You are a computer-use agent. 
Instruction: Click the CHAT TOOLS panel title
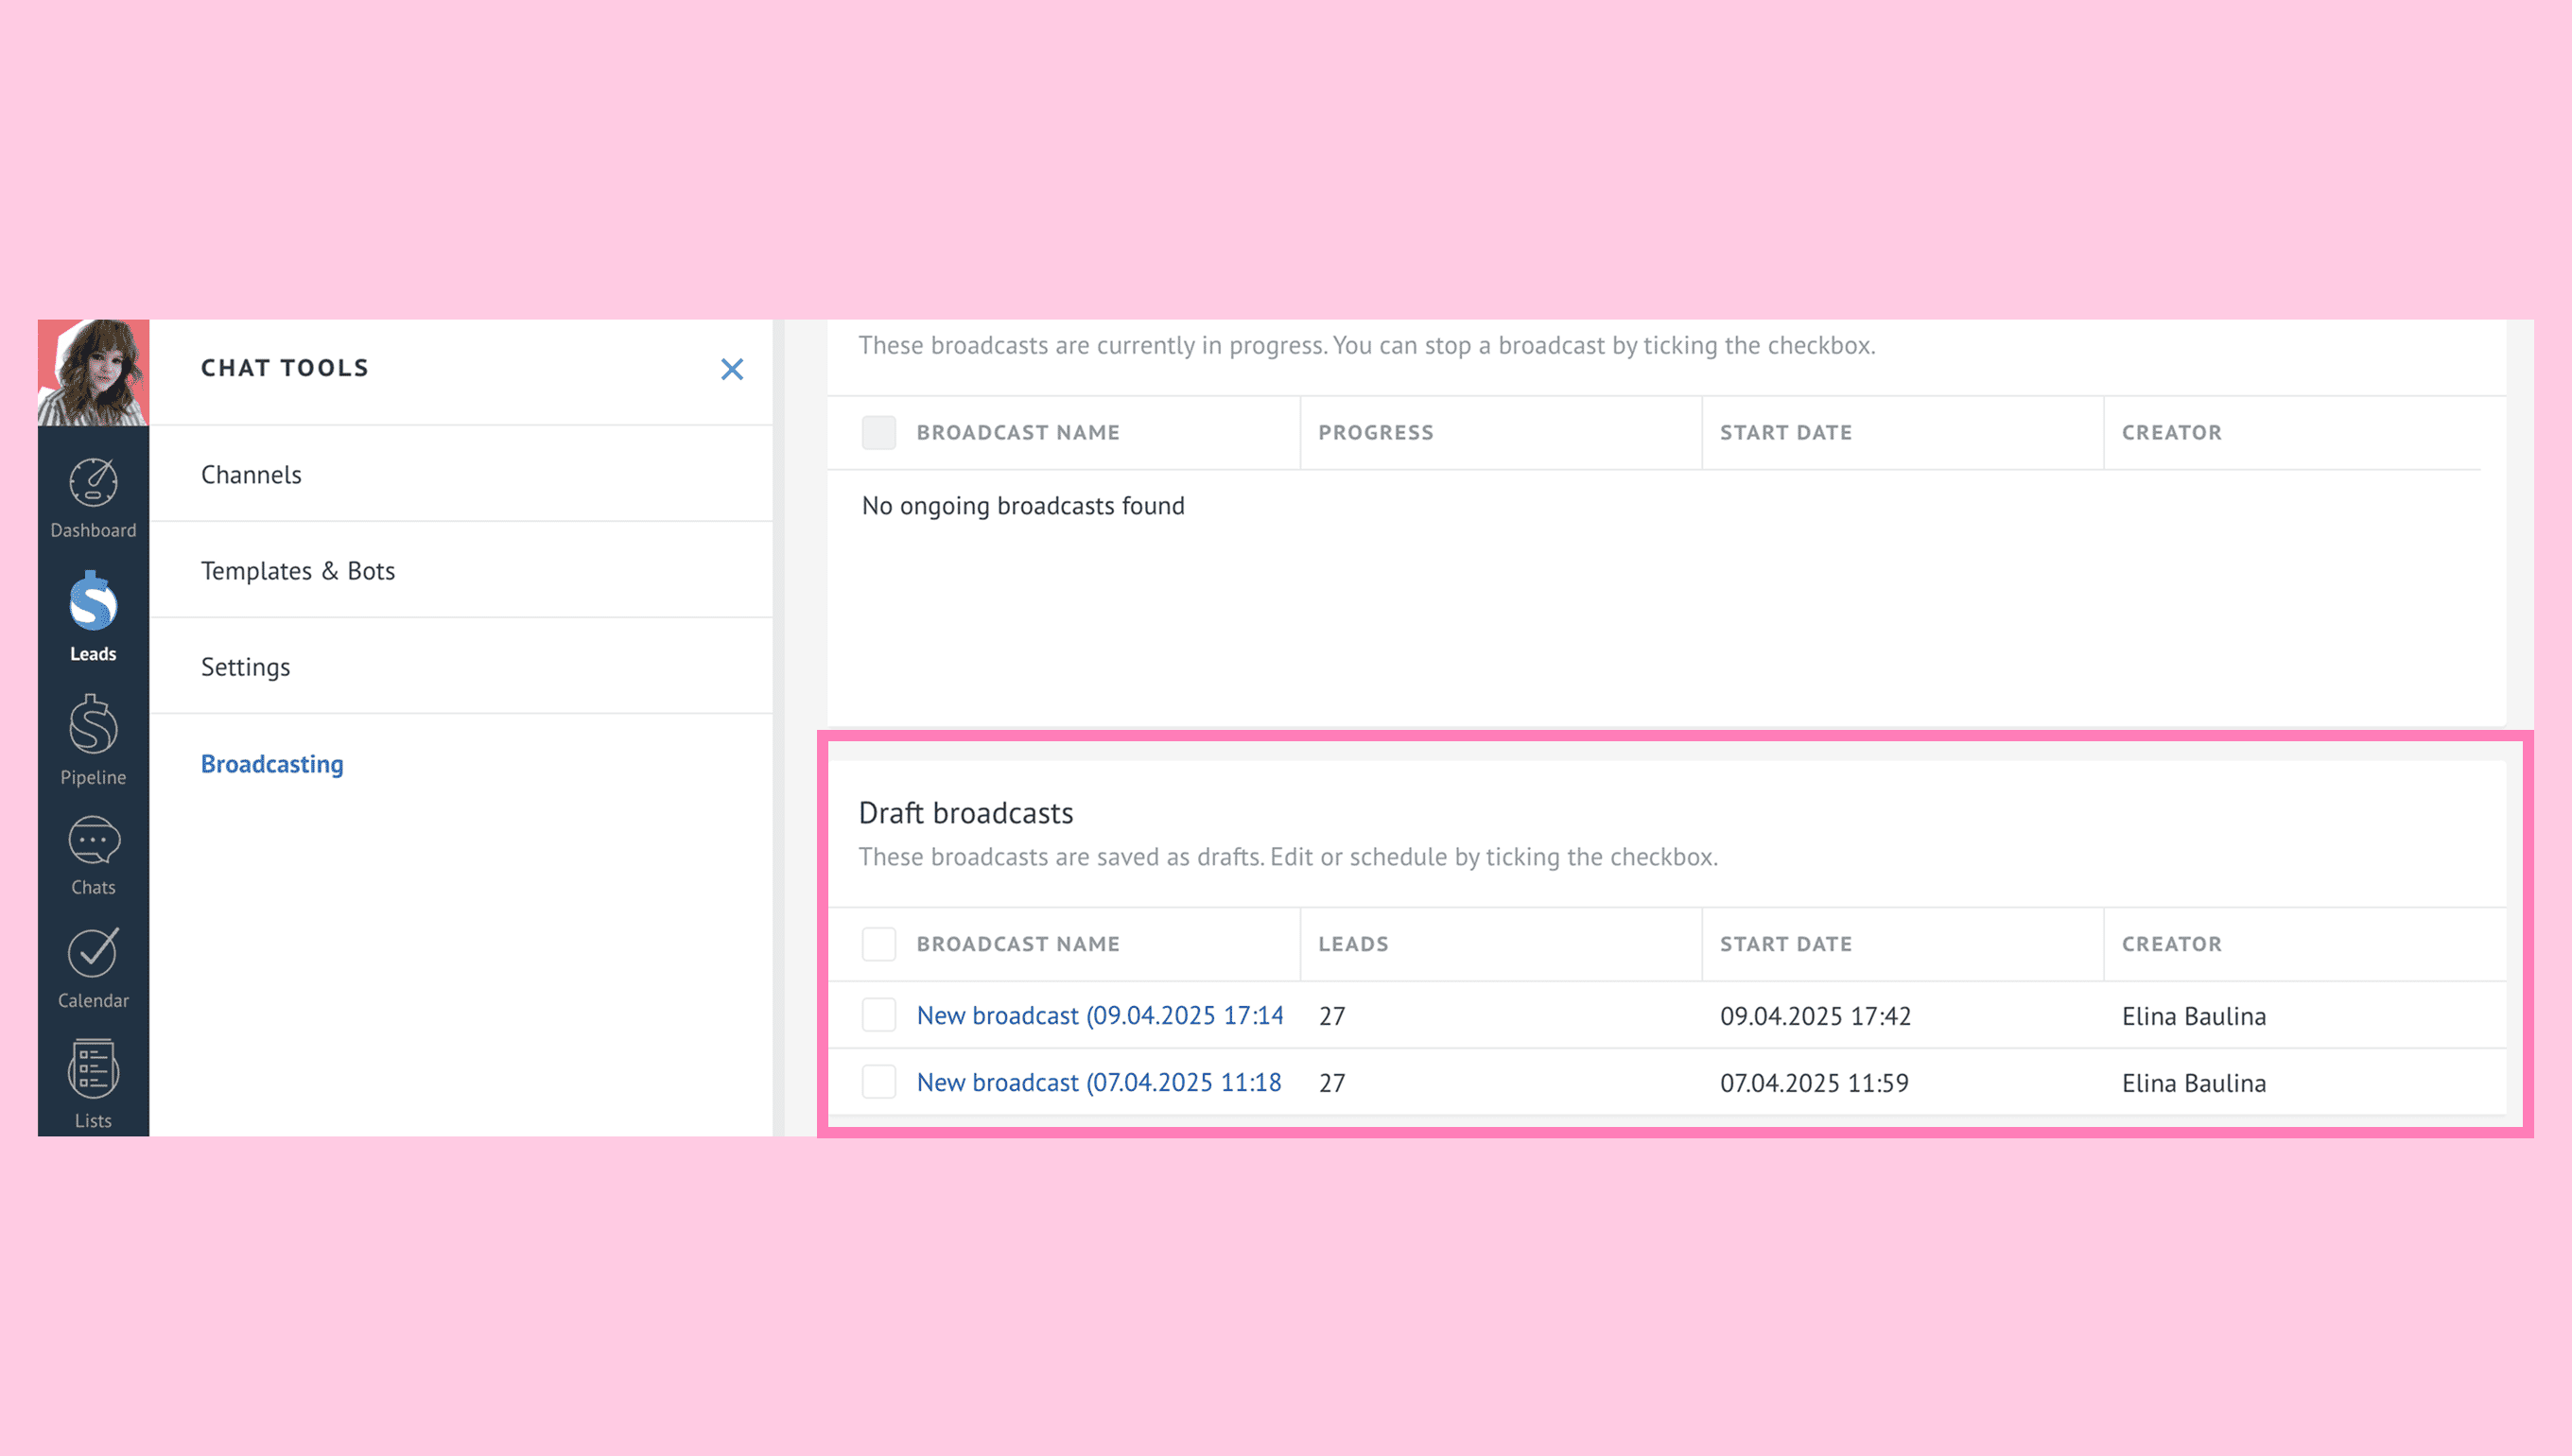tap(285, 368)
